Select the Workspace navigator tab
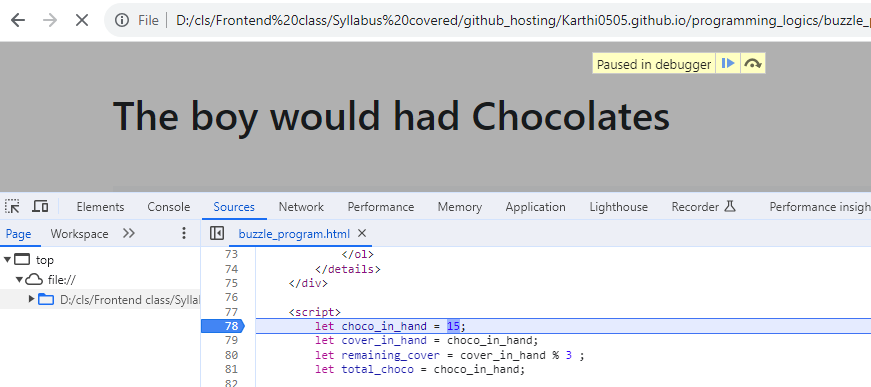871x387 pixels. [x=79, y=234]
